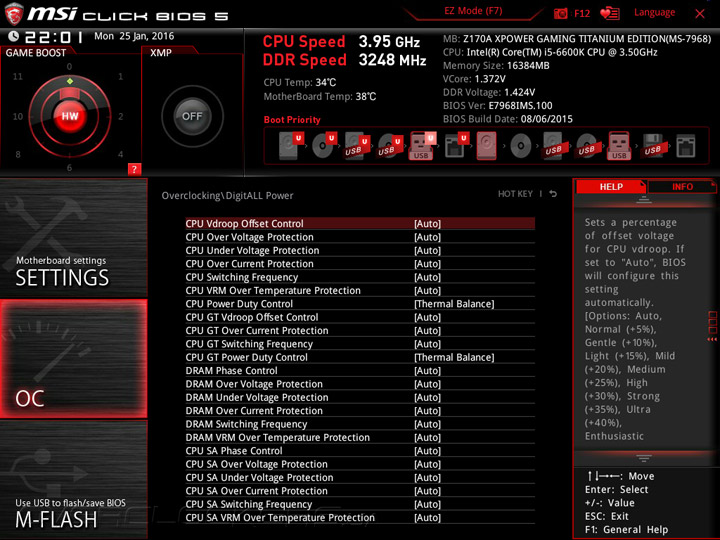Open the OC overclocking section
Viewport: 720px width, 540px height.
(x=73, y=359)
